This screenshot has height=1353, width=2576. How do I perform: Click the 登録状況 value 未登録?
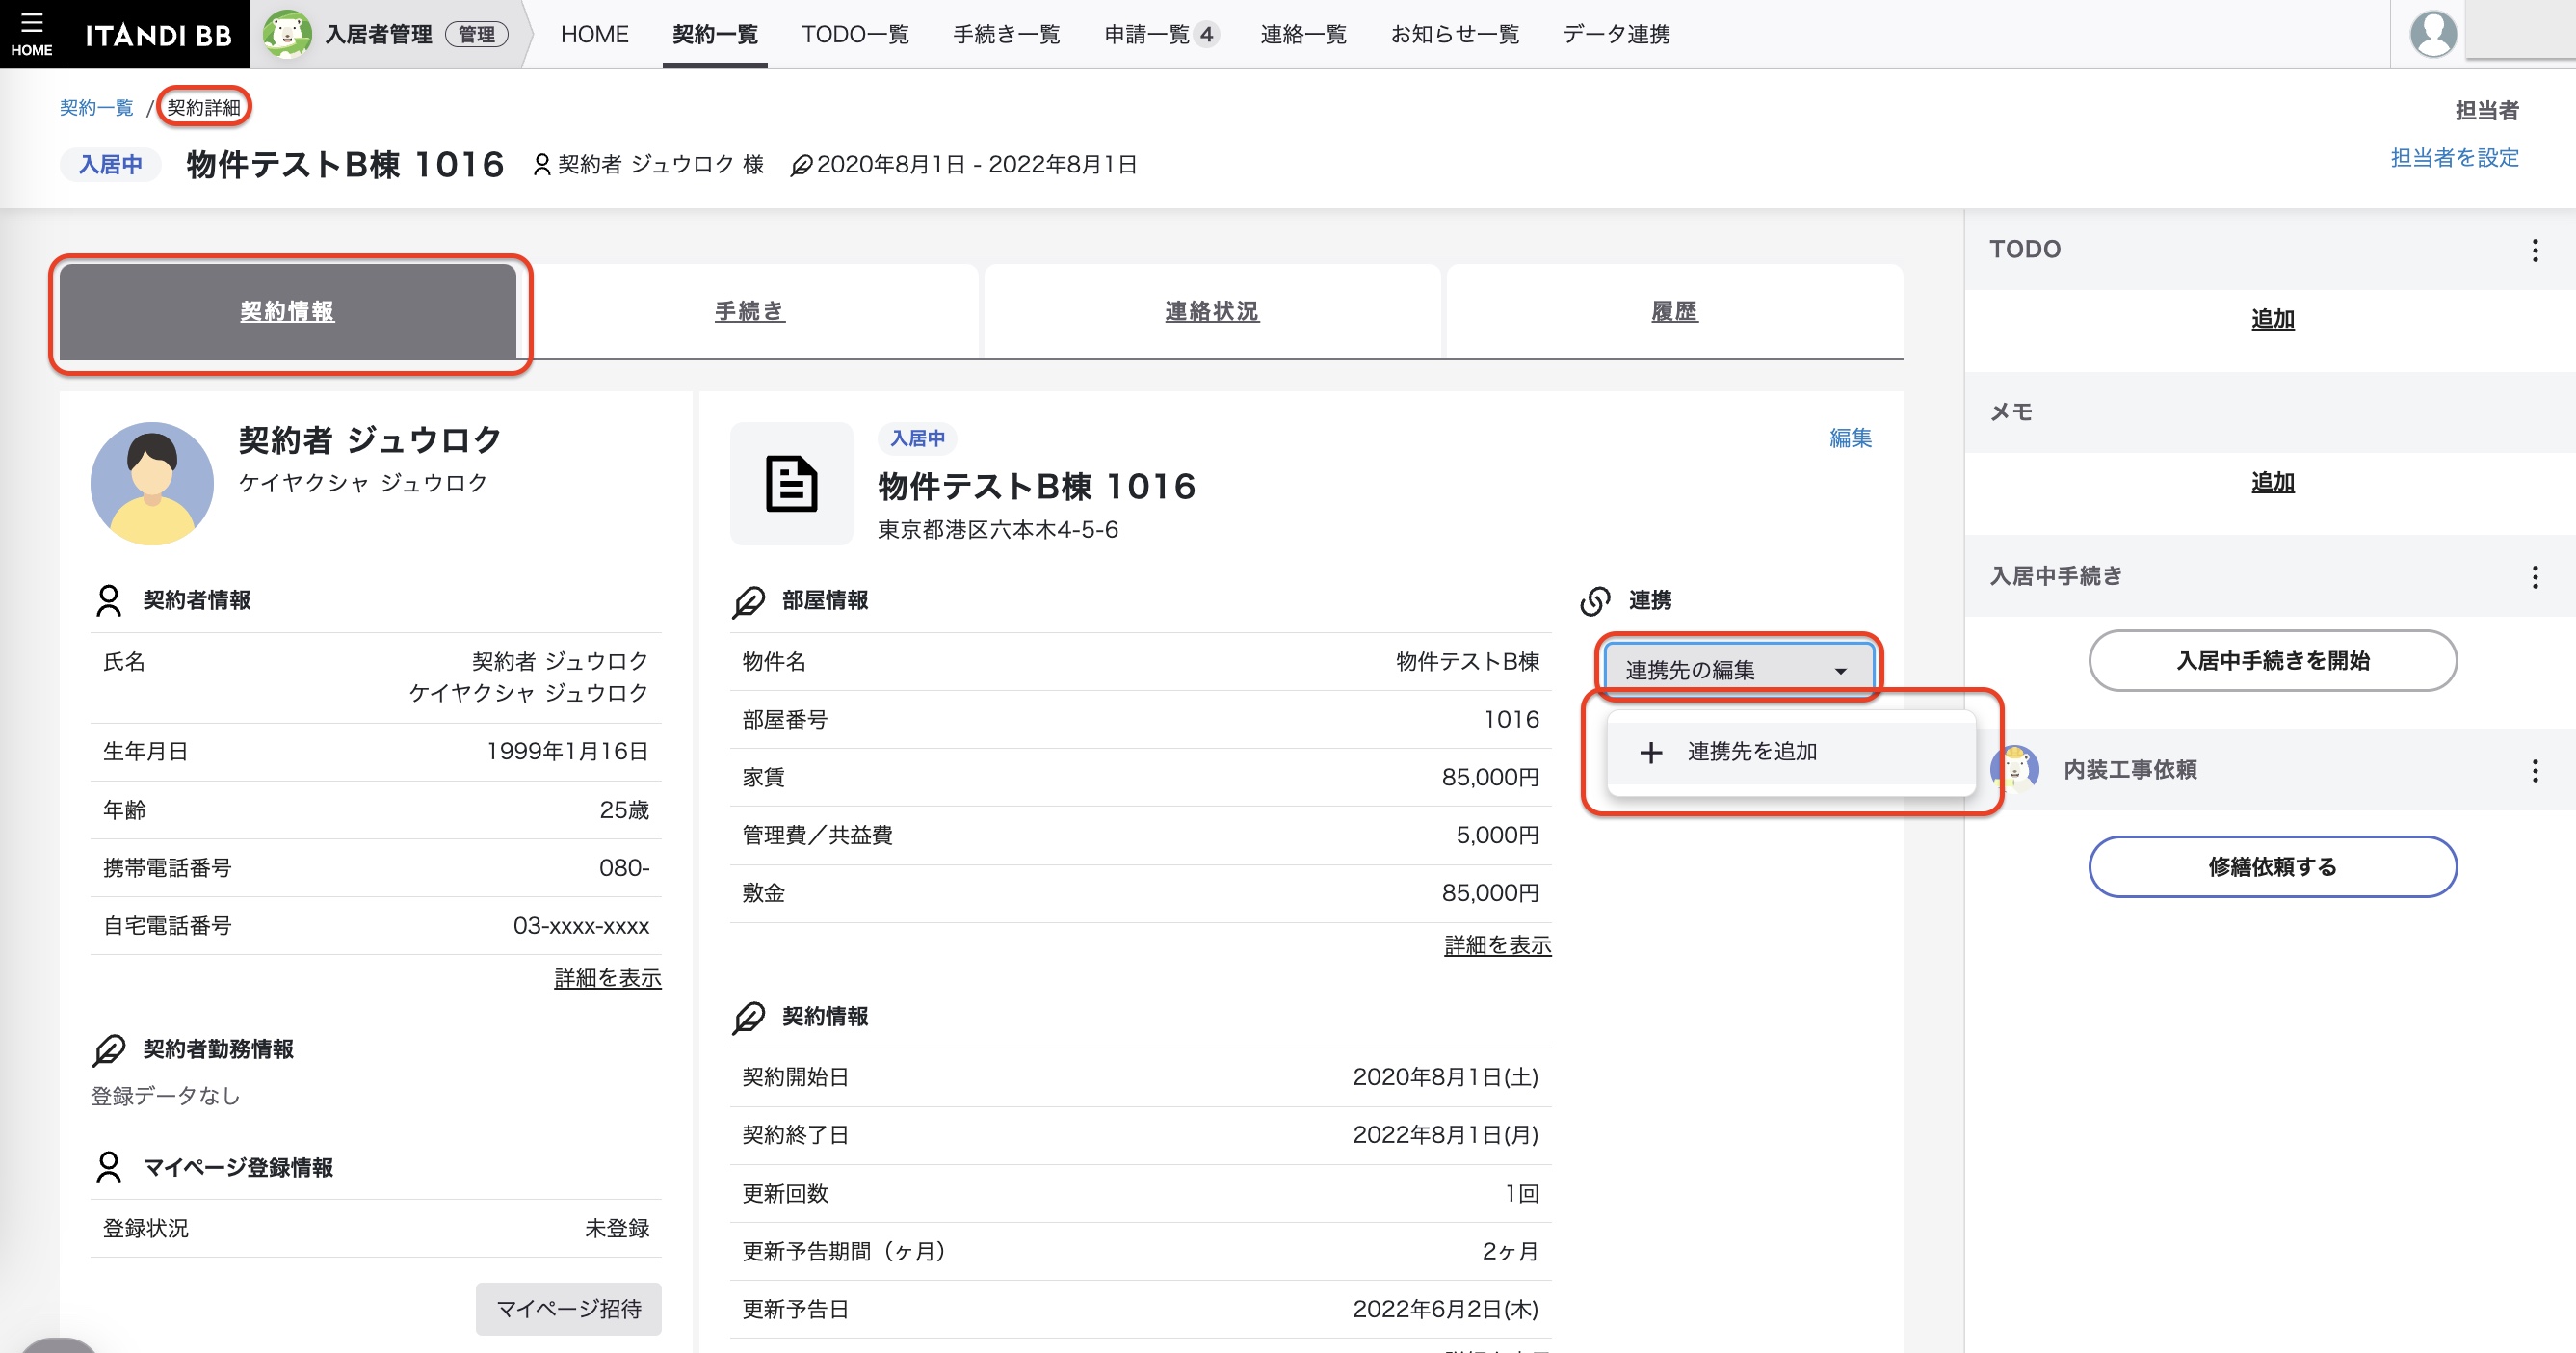coord(617,1229)
